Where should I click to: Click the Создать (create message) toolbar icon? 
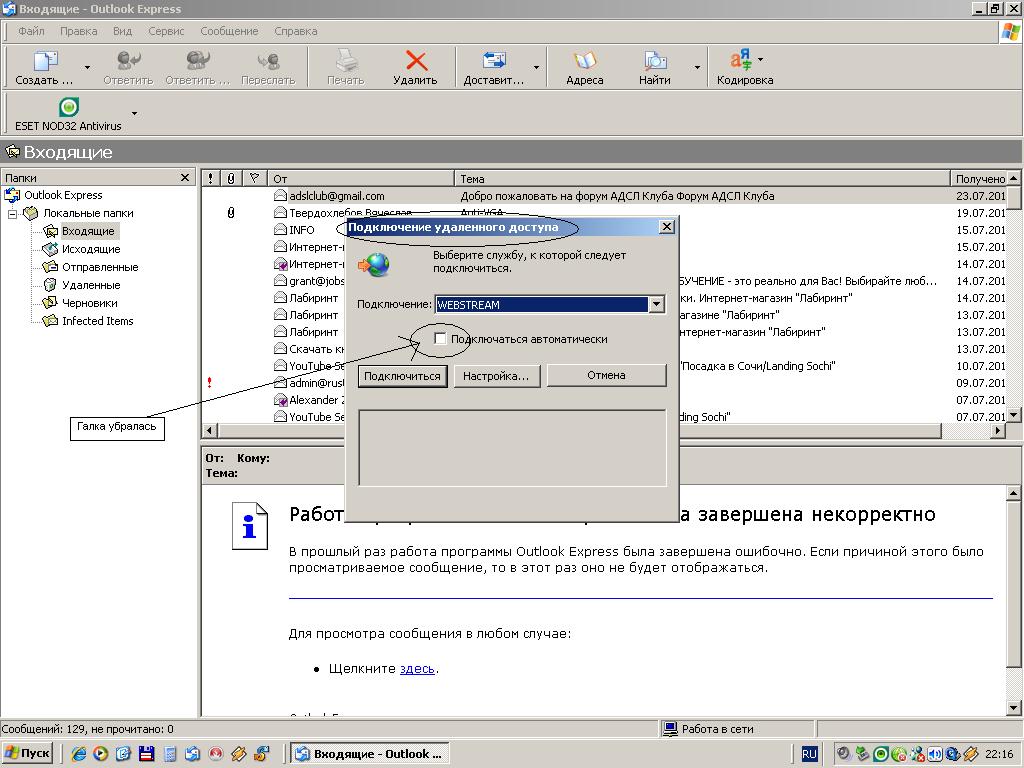pyautogui.click(x=45, y=62)
